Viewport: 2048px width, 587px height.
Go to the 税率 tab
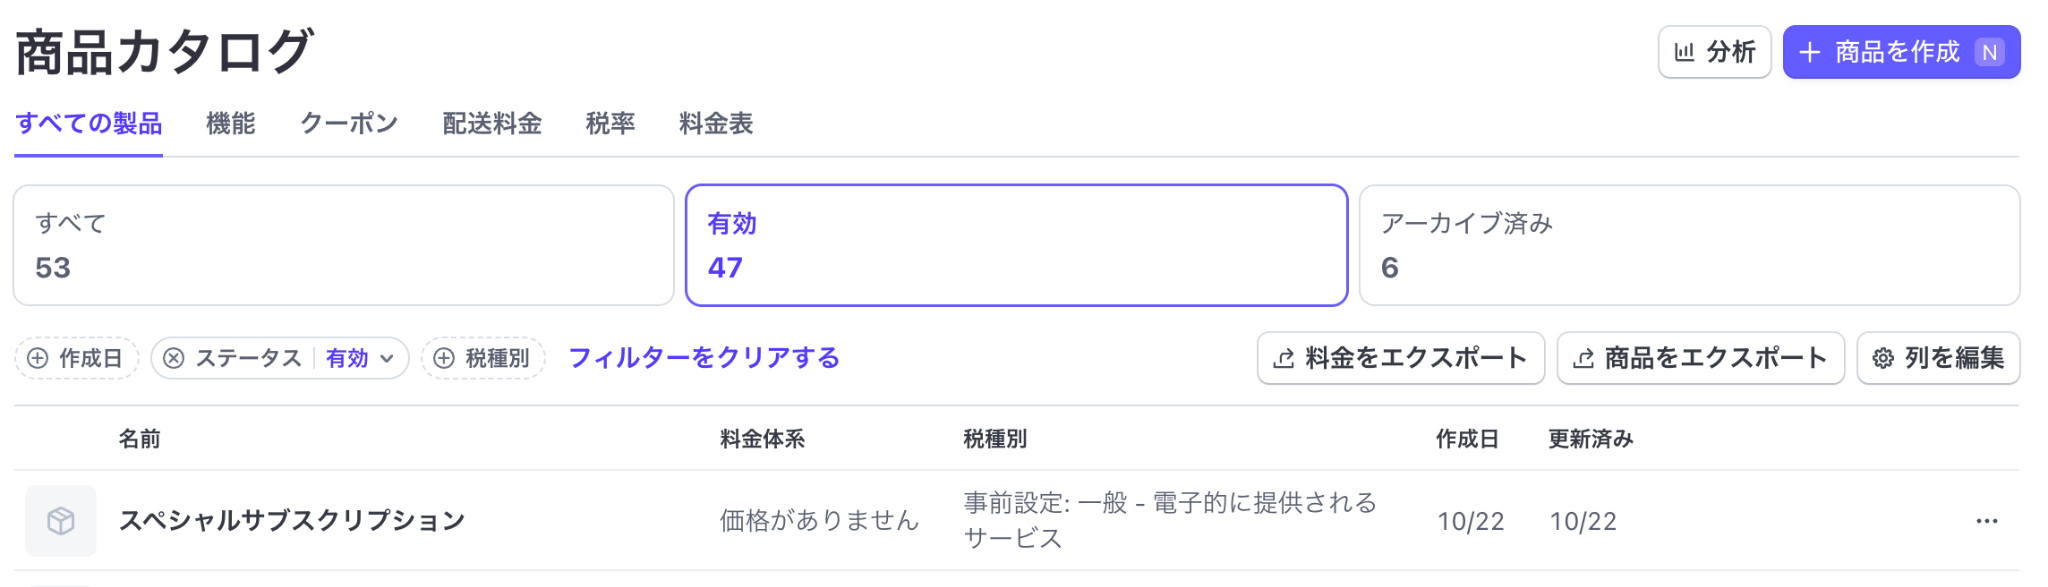[x=610, y=124]
